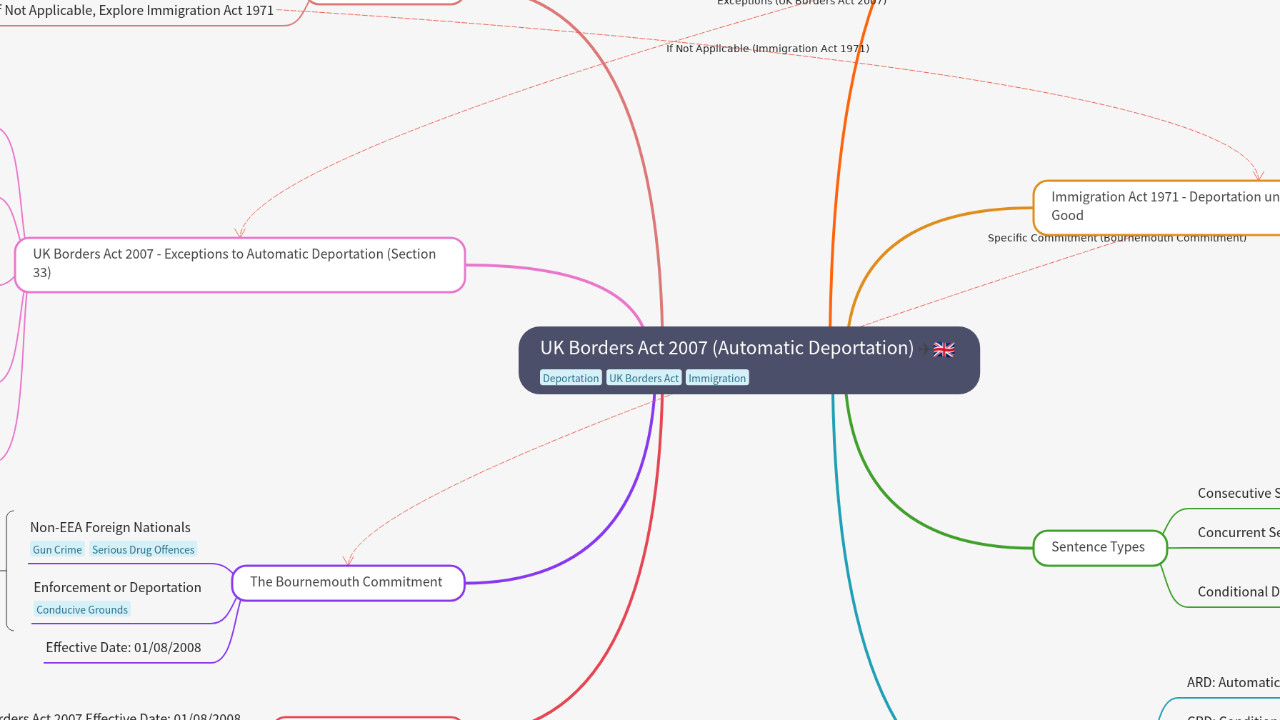The width and height of the screenshot is (1280, 720).
Task: Select the Enforcement or Deportation item
Action: 117,587
